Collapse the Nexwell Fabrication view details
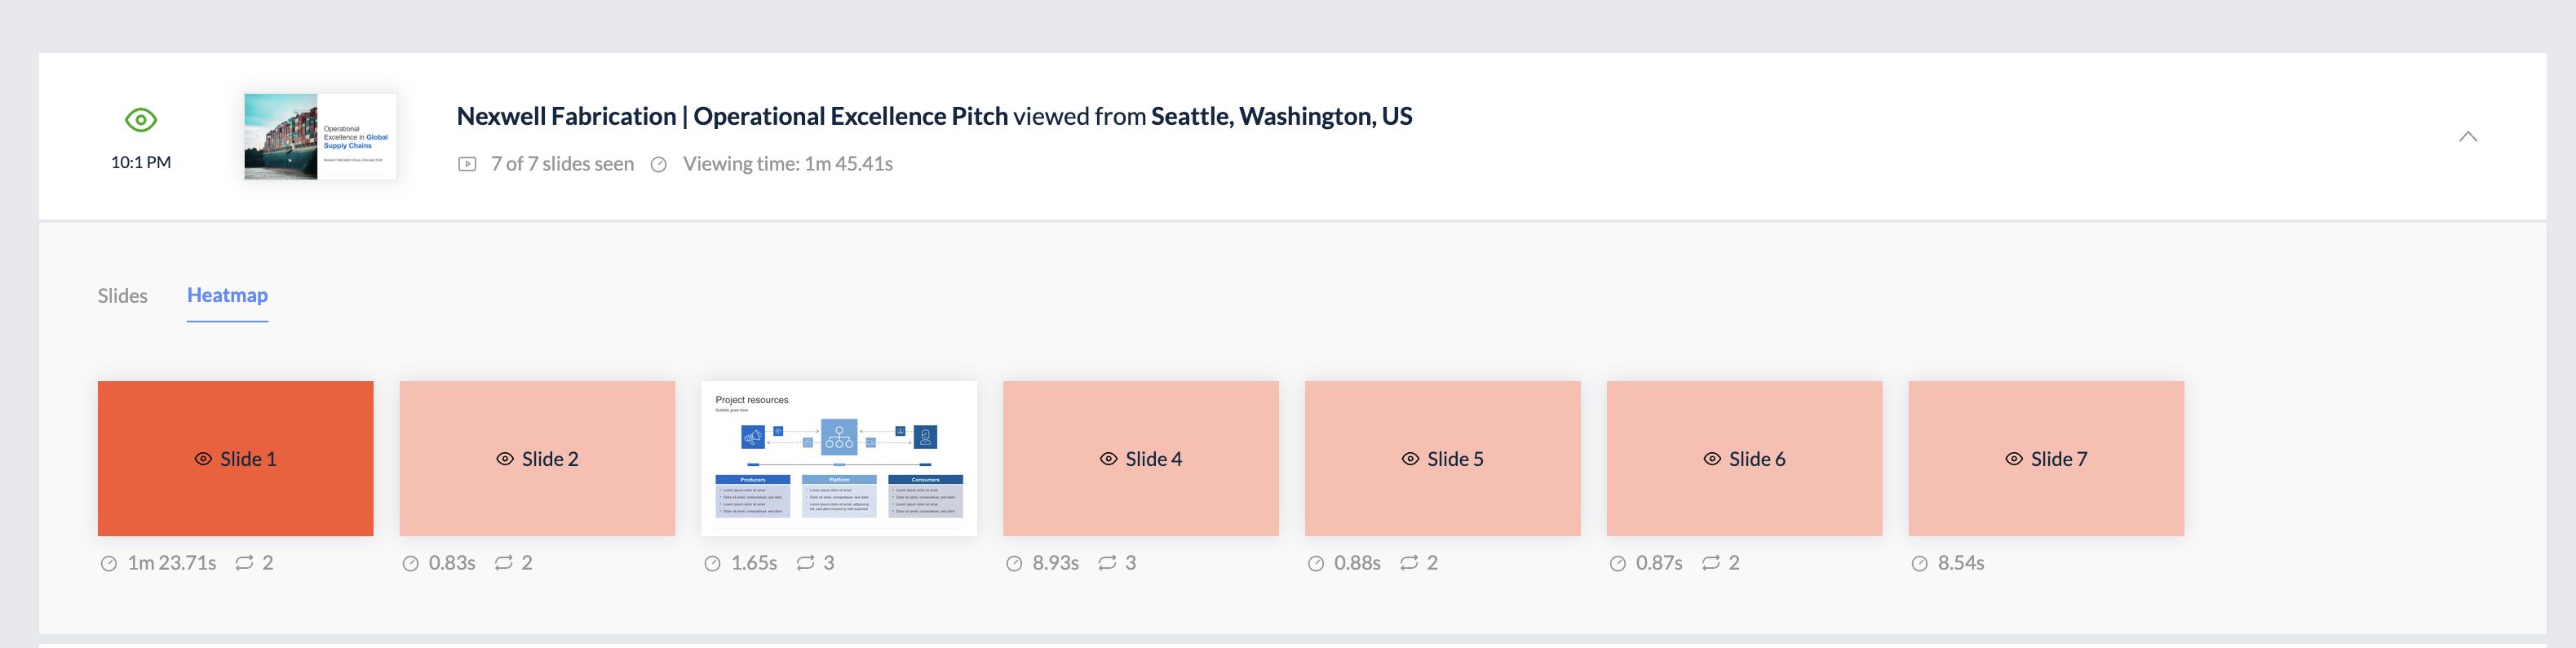 2467,137
